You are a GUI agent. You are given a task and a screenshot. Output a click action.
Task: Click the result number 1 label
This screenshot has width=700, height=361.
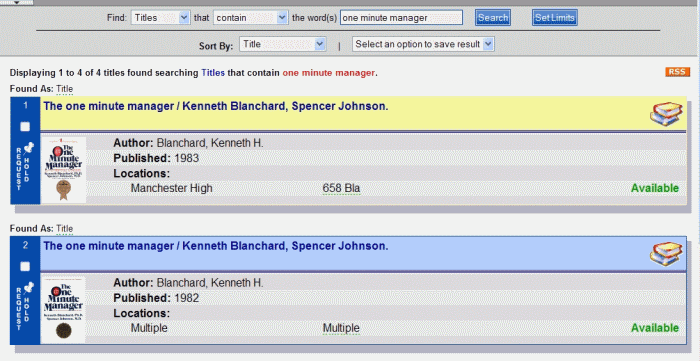[x=25, y=105]
